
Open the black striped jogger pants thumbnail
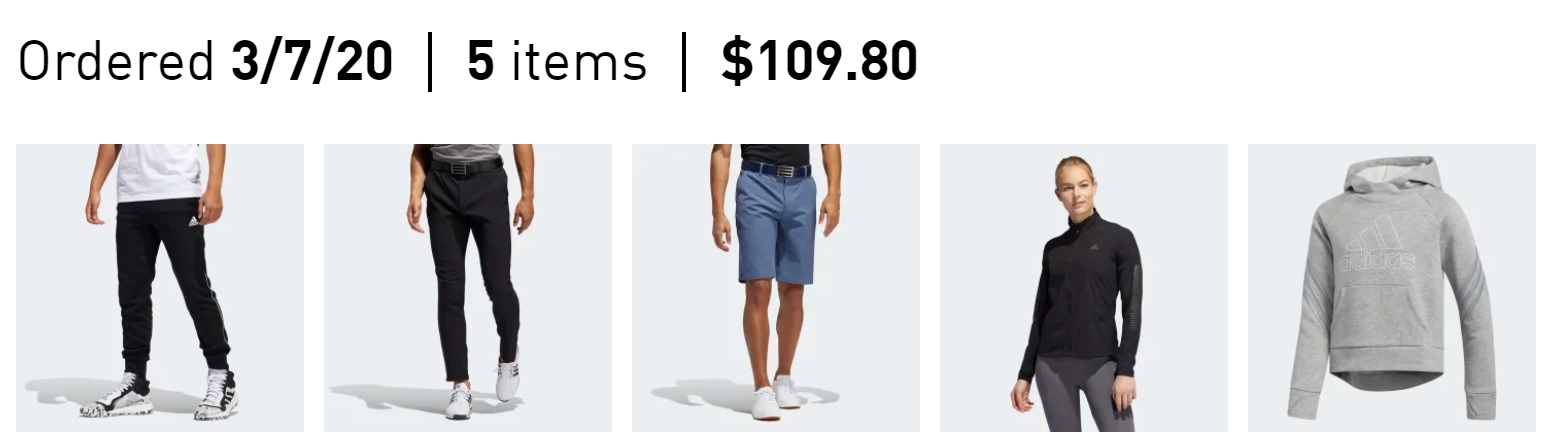(x=160, y=288)
